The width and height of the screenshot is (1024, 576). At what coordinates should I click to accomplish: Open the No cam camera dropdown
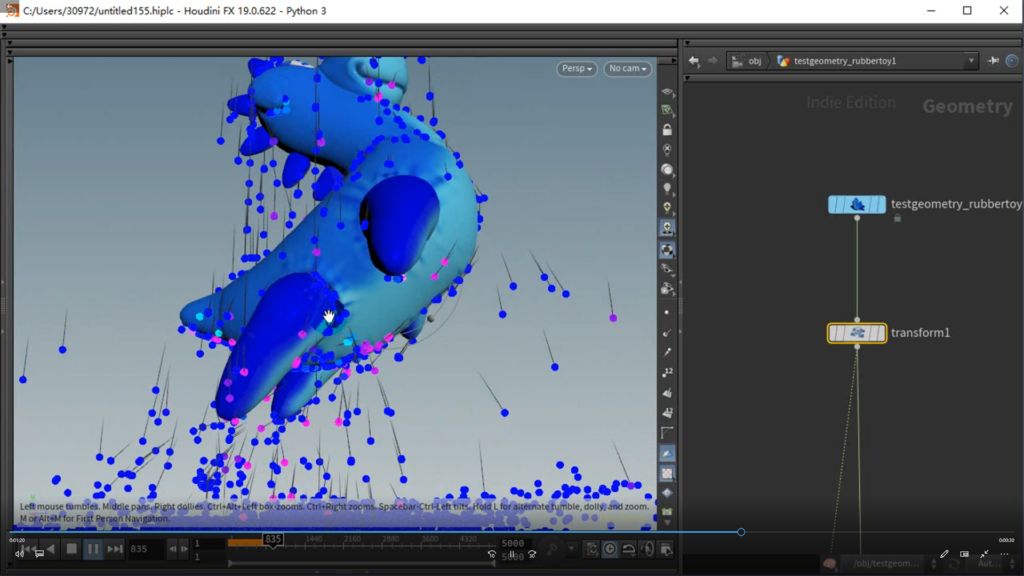[x=629, y=69]
